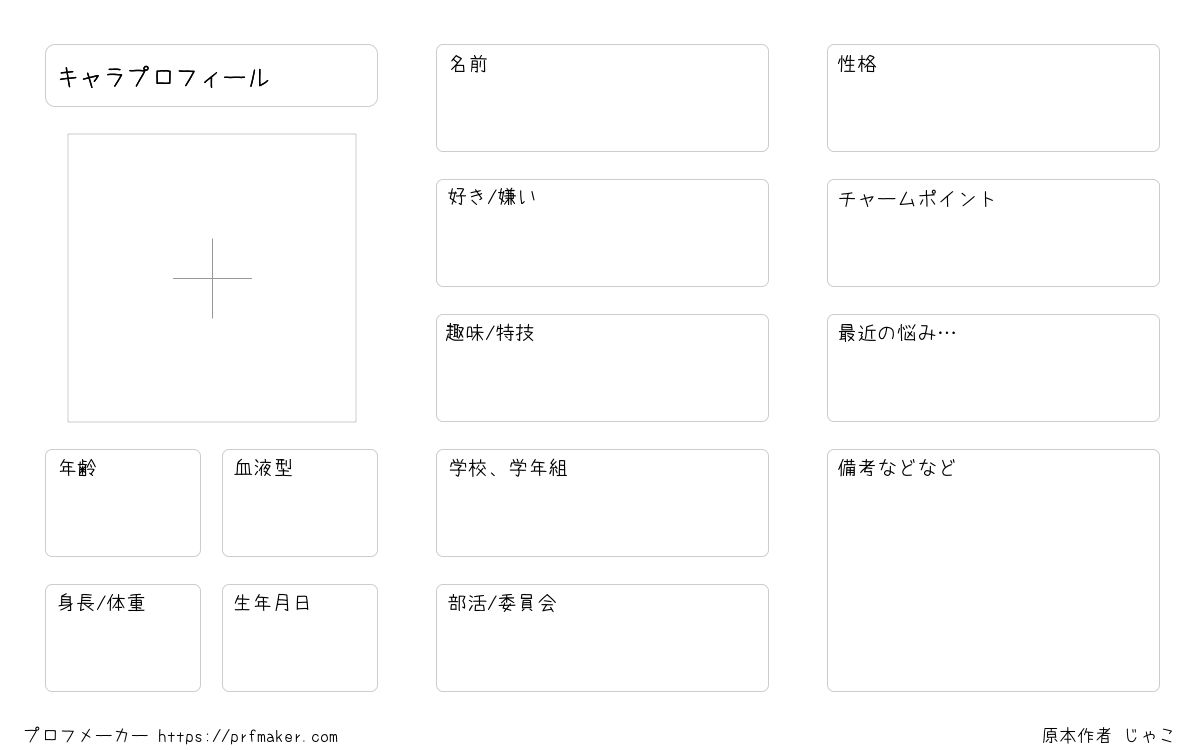Click the チャームポイント charm point field

[993, 233]
